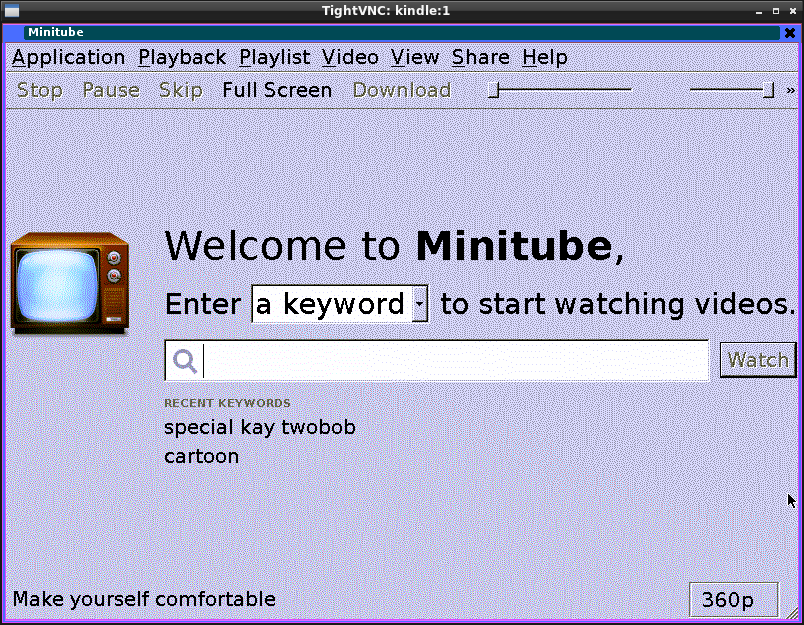Close the Minitube window
Screen dimensions: 804x625
tap(790, 33)
